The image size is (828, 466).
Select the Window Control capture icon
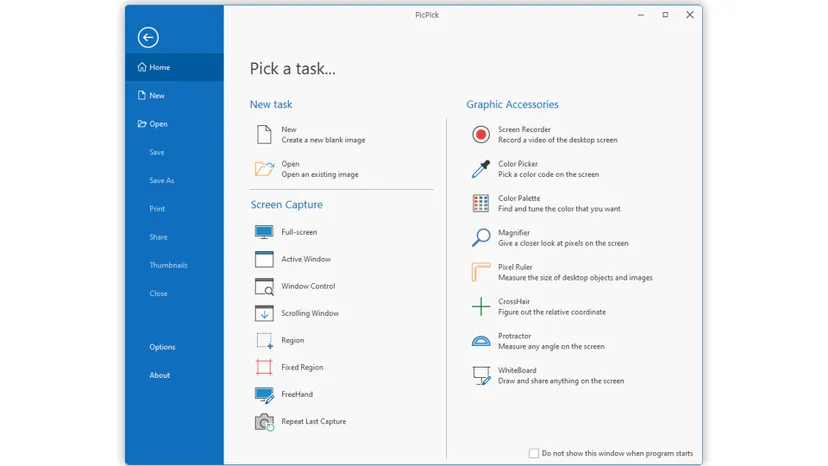[x=264, y=286]
